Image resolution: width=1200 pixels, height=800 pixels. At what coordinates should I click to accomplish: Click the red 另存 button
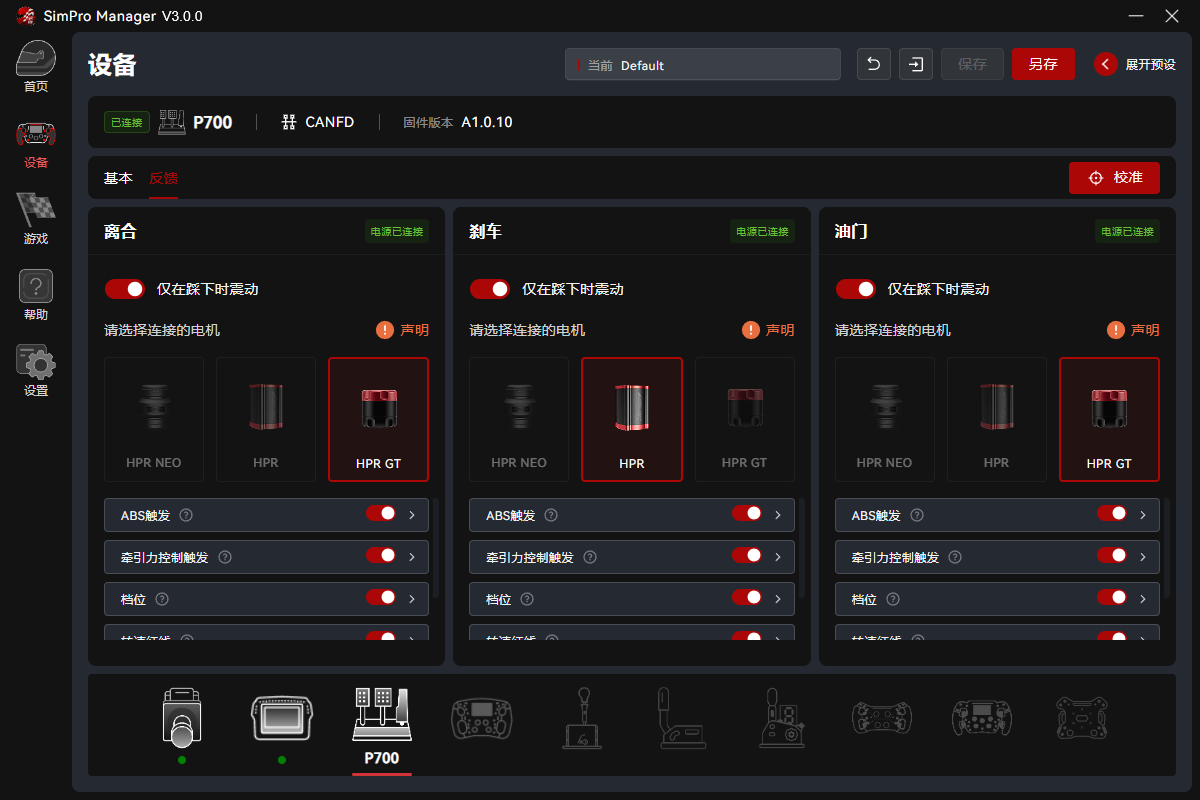[x=1043, y=64]
